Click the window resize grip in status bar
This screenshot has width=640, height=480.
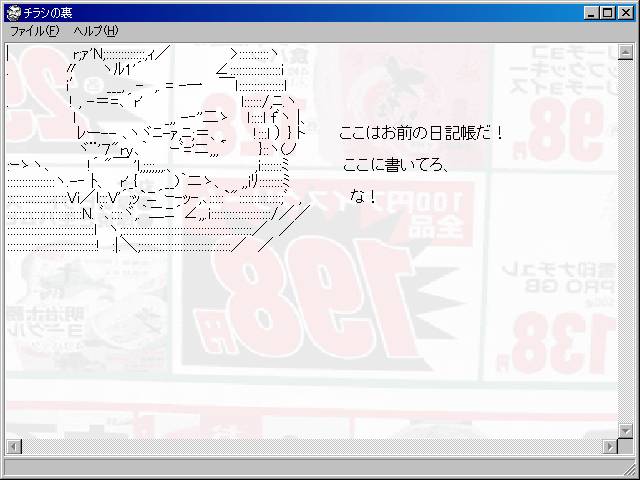[628, 468]
